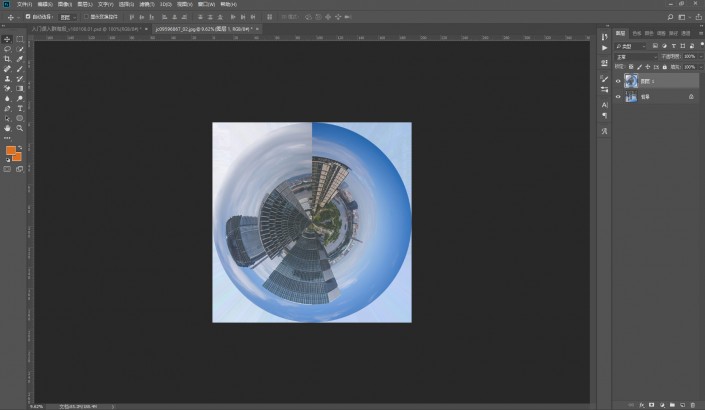
Task: Open the Opacity slider dropdown arrow
Action: coord(701,57)
